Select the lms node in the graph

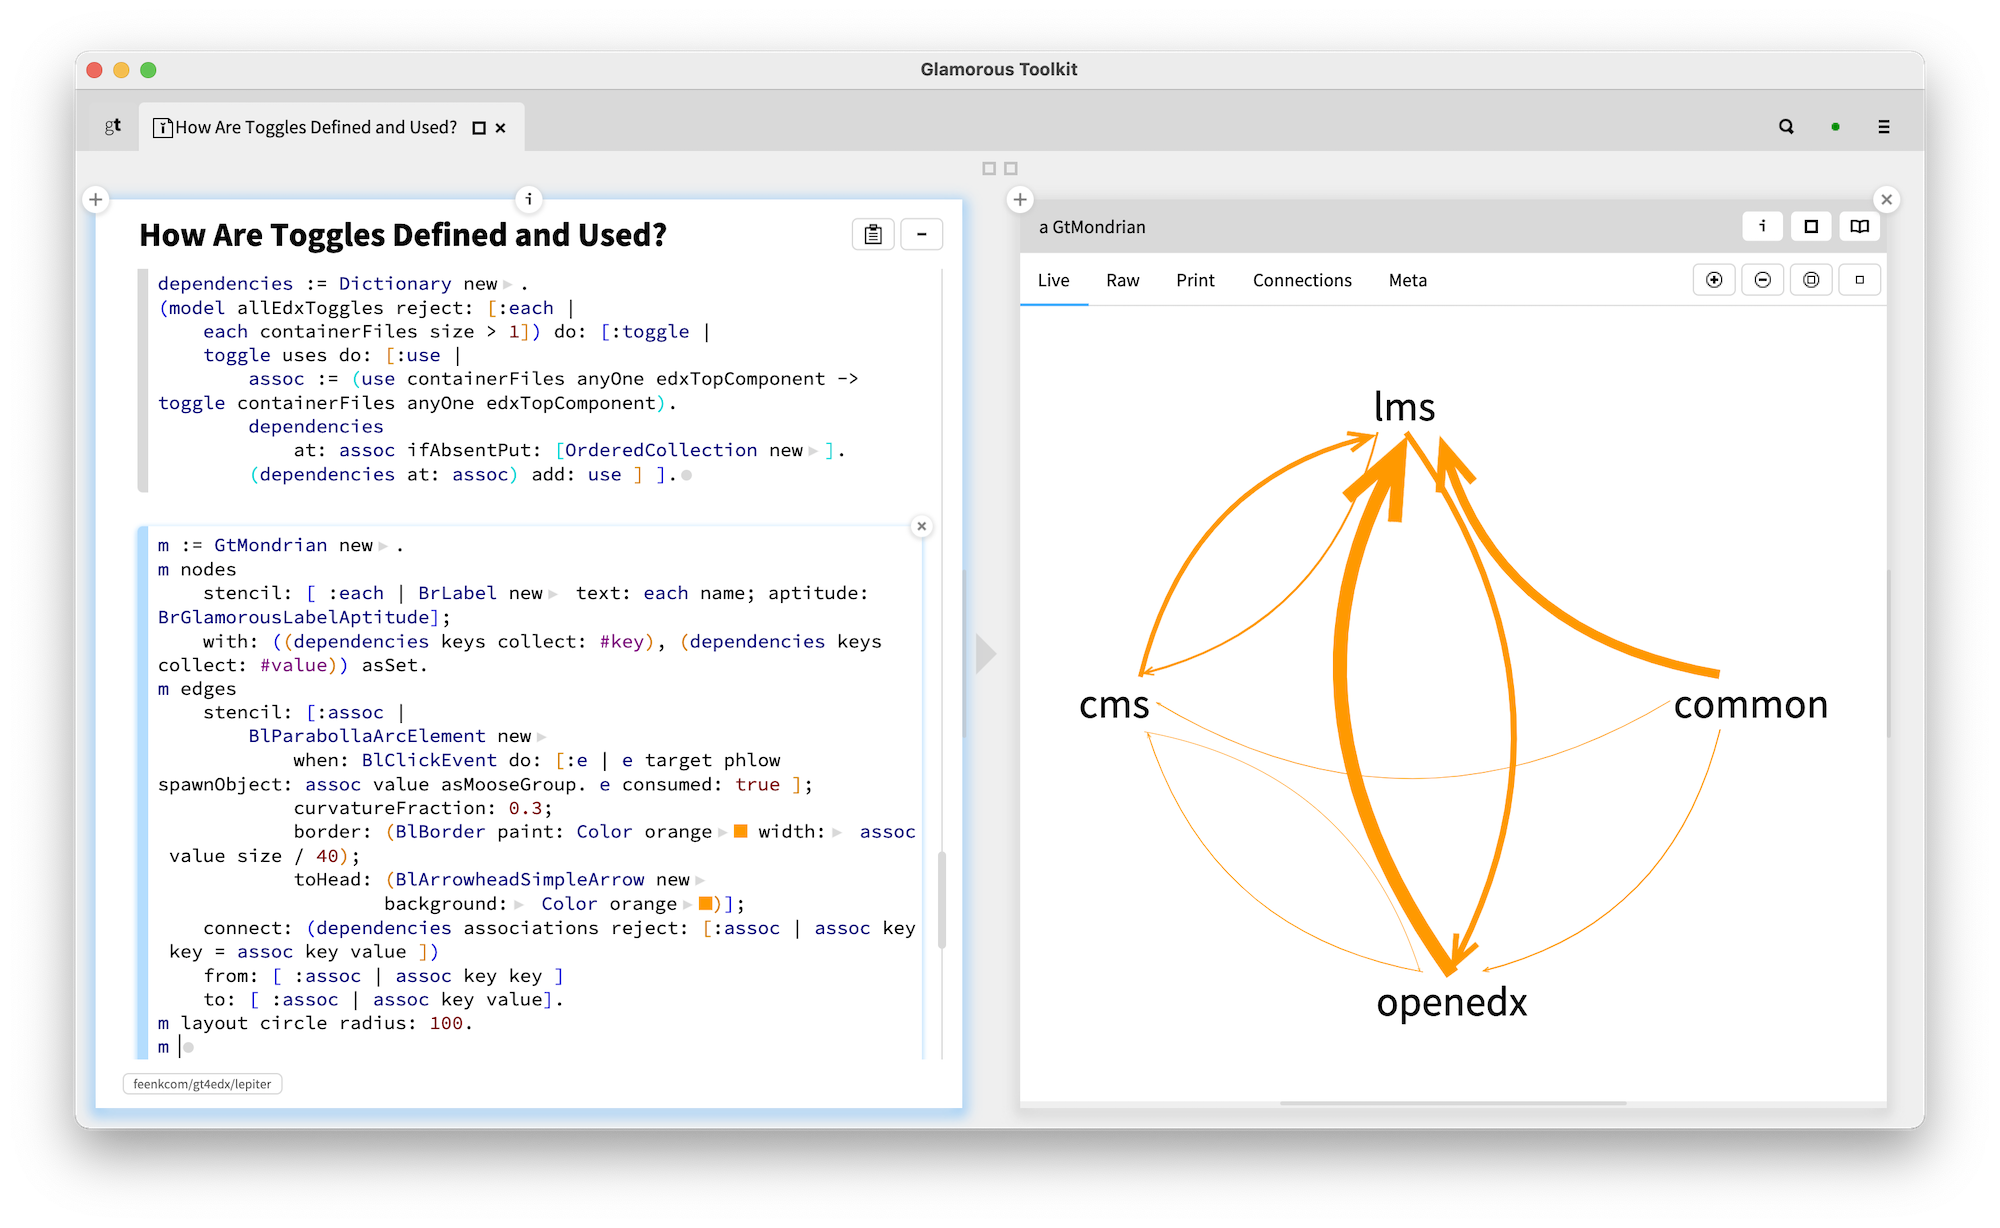coord(1404,407)
